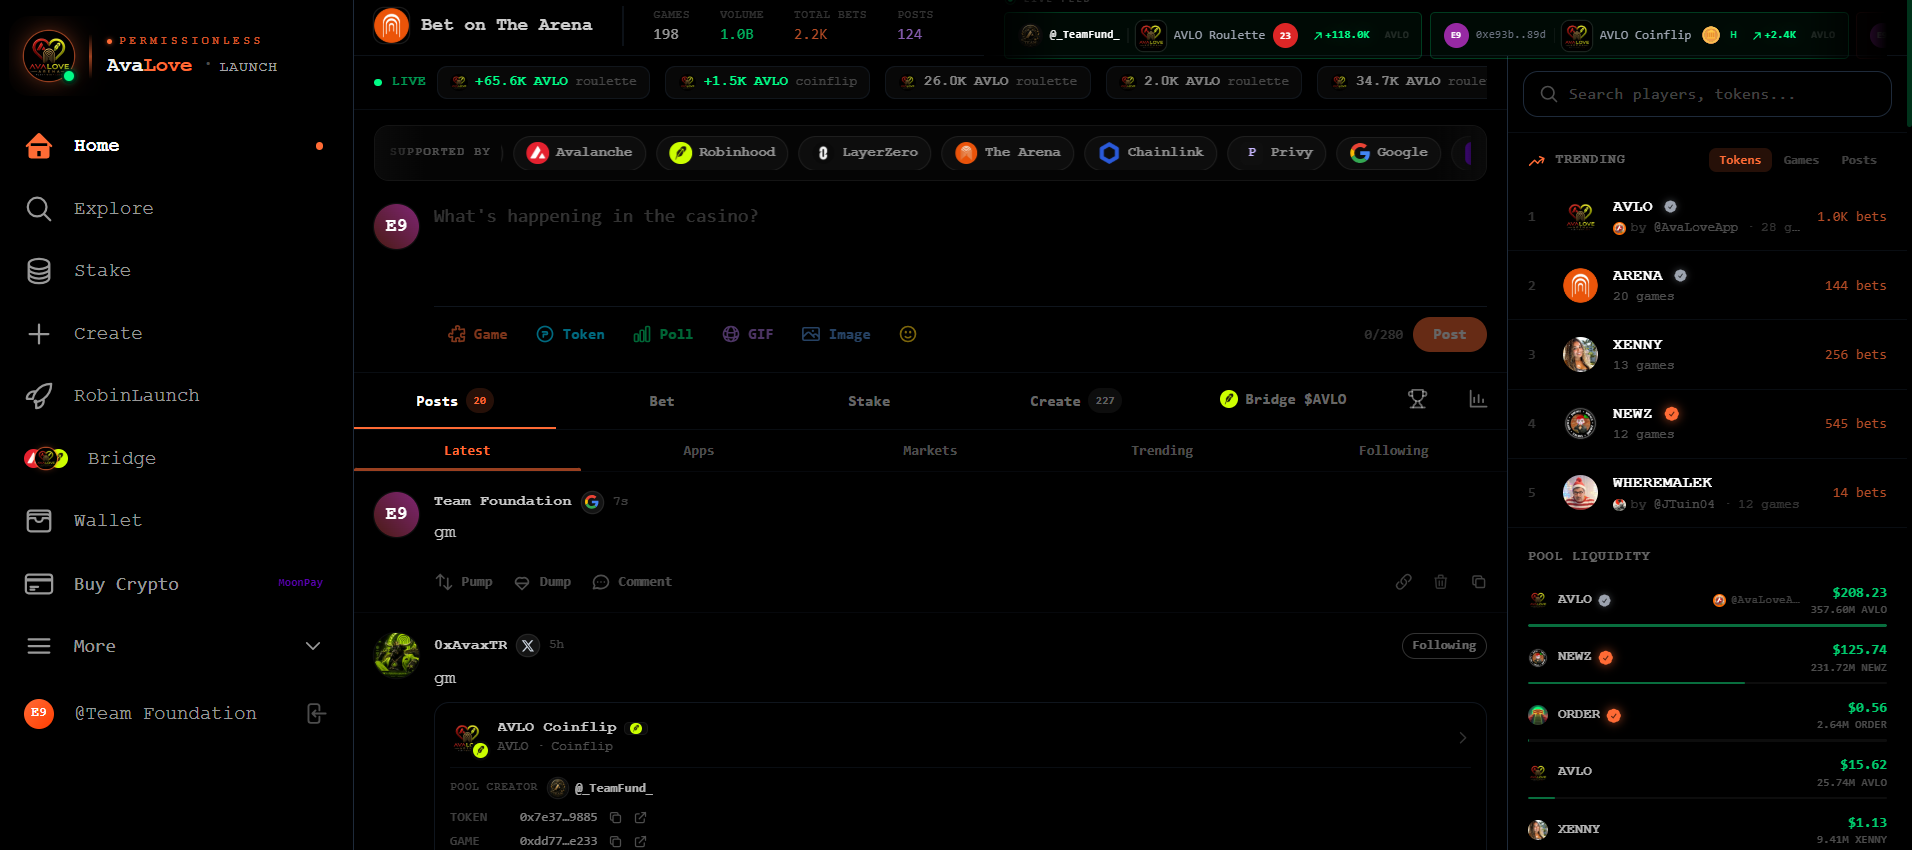Screen dimensions: 1912x850
Task: Click the logout icon beside @Team Foundation
Action: 316,713
